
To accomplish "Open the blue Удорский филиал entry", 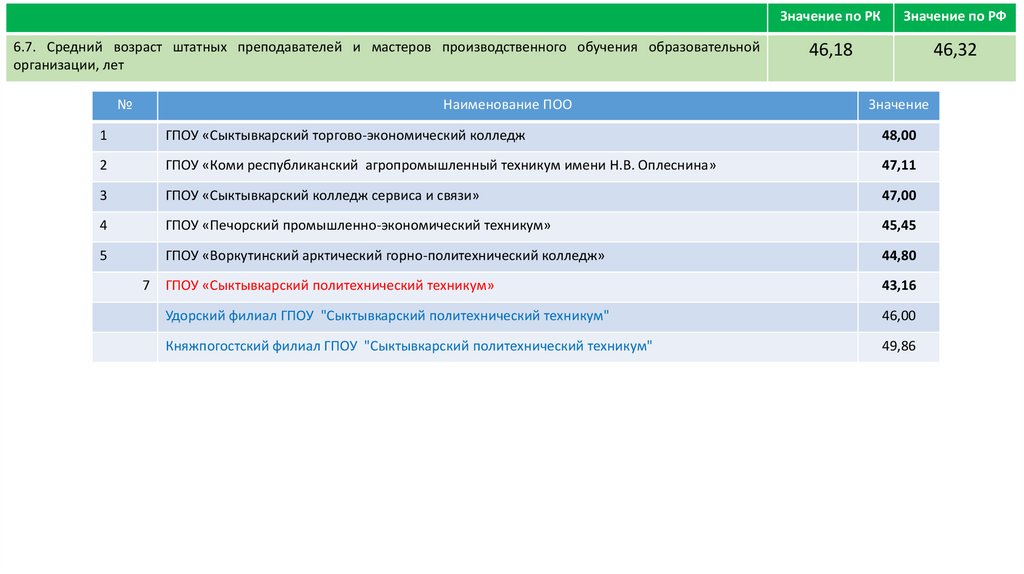I will (x=387, y=315).
